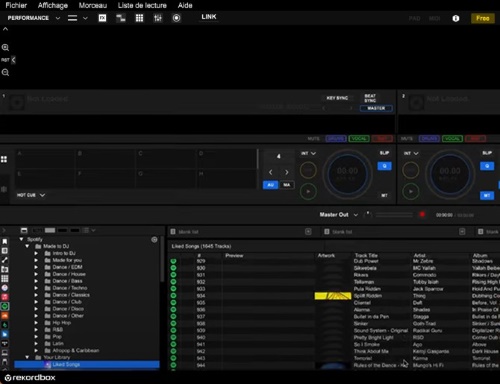The width and height of the screenshot is (500, 384).
Task: Select the TIDAL icon in the browser sidebar
Action: pyautogui.click(x=5, y=343)
